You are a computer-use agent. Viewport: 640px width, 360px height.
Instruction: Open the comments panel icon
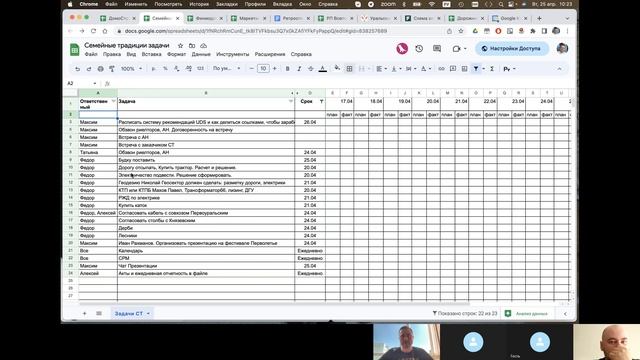coord(437,49)
